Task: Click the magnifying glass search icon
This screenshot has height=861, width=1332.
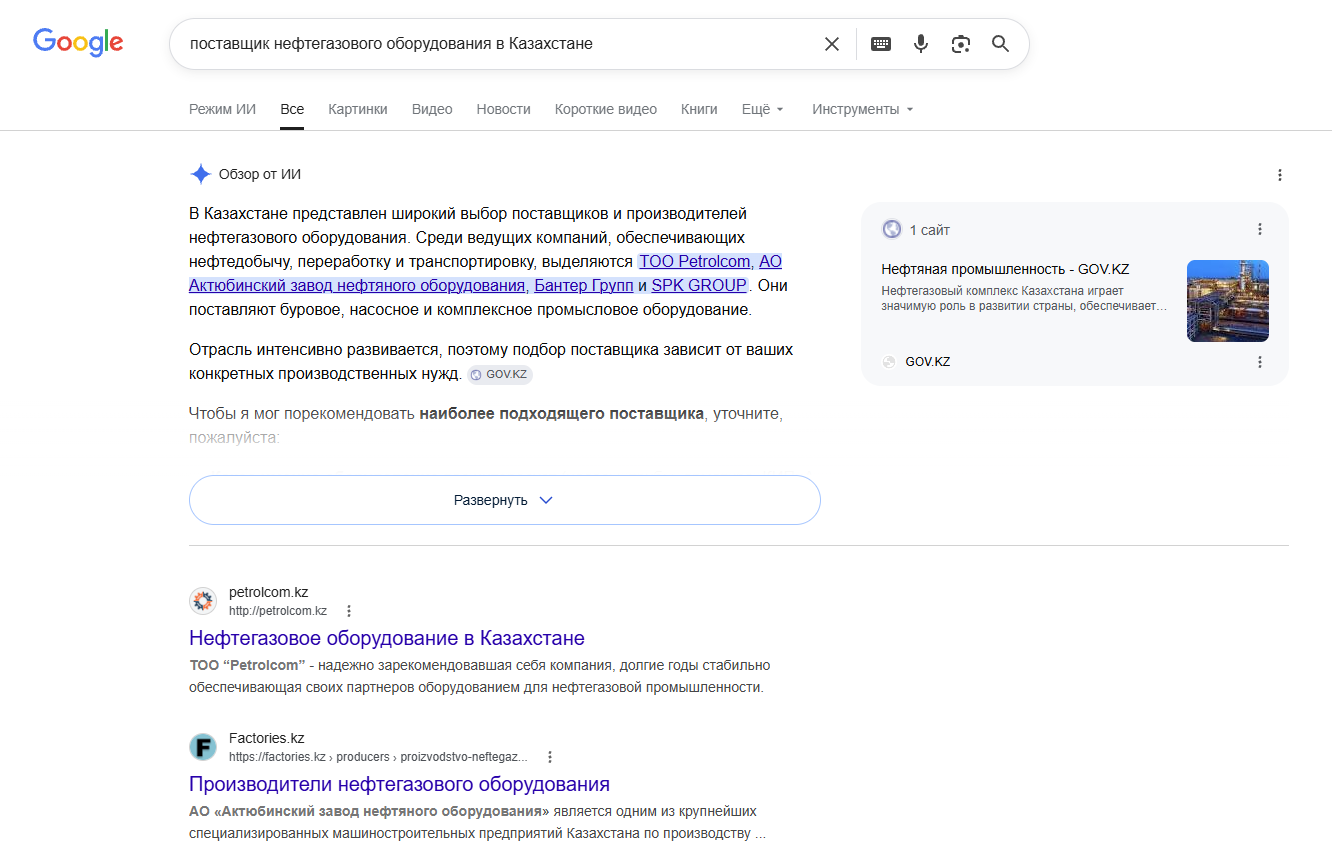Action: tap(1001, 44)
